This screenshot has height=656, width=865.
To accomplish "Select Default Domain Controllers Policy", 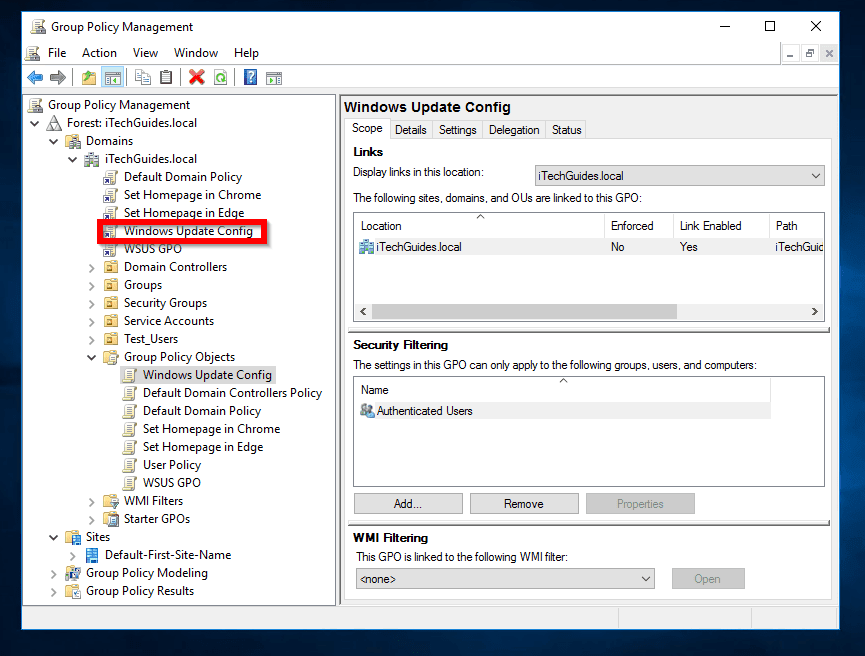I will [x=232, y=393].
